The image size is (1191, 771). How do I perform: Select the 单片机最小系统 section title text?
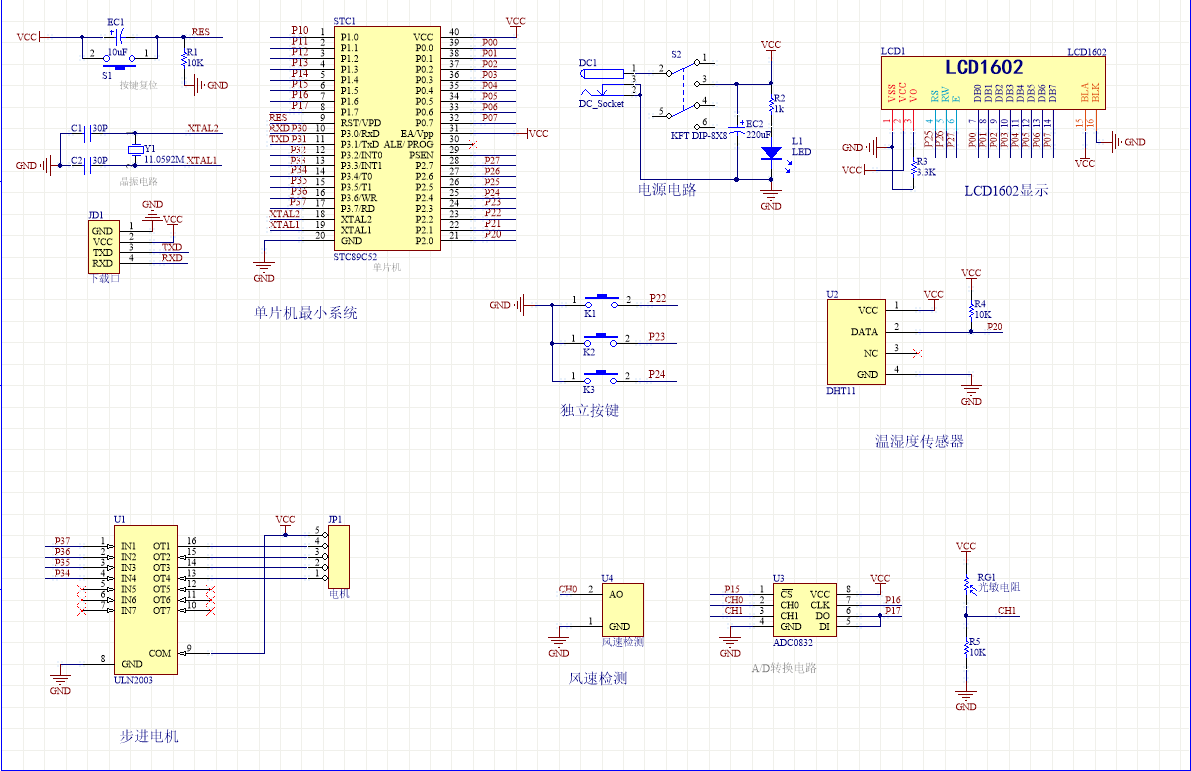click(x=305, y=313)
